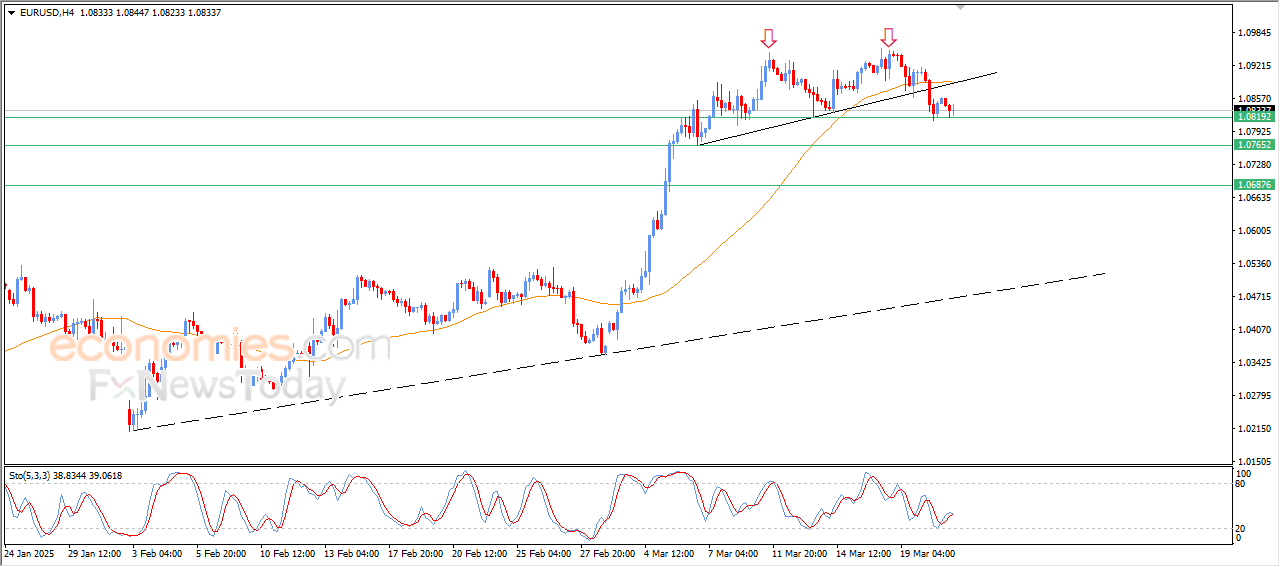Click the stochastic 80 level axis label
This screenshot has height=567, width=1280.
[x=1243, y=484]
